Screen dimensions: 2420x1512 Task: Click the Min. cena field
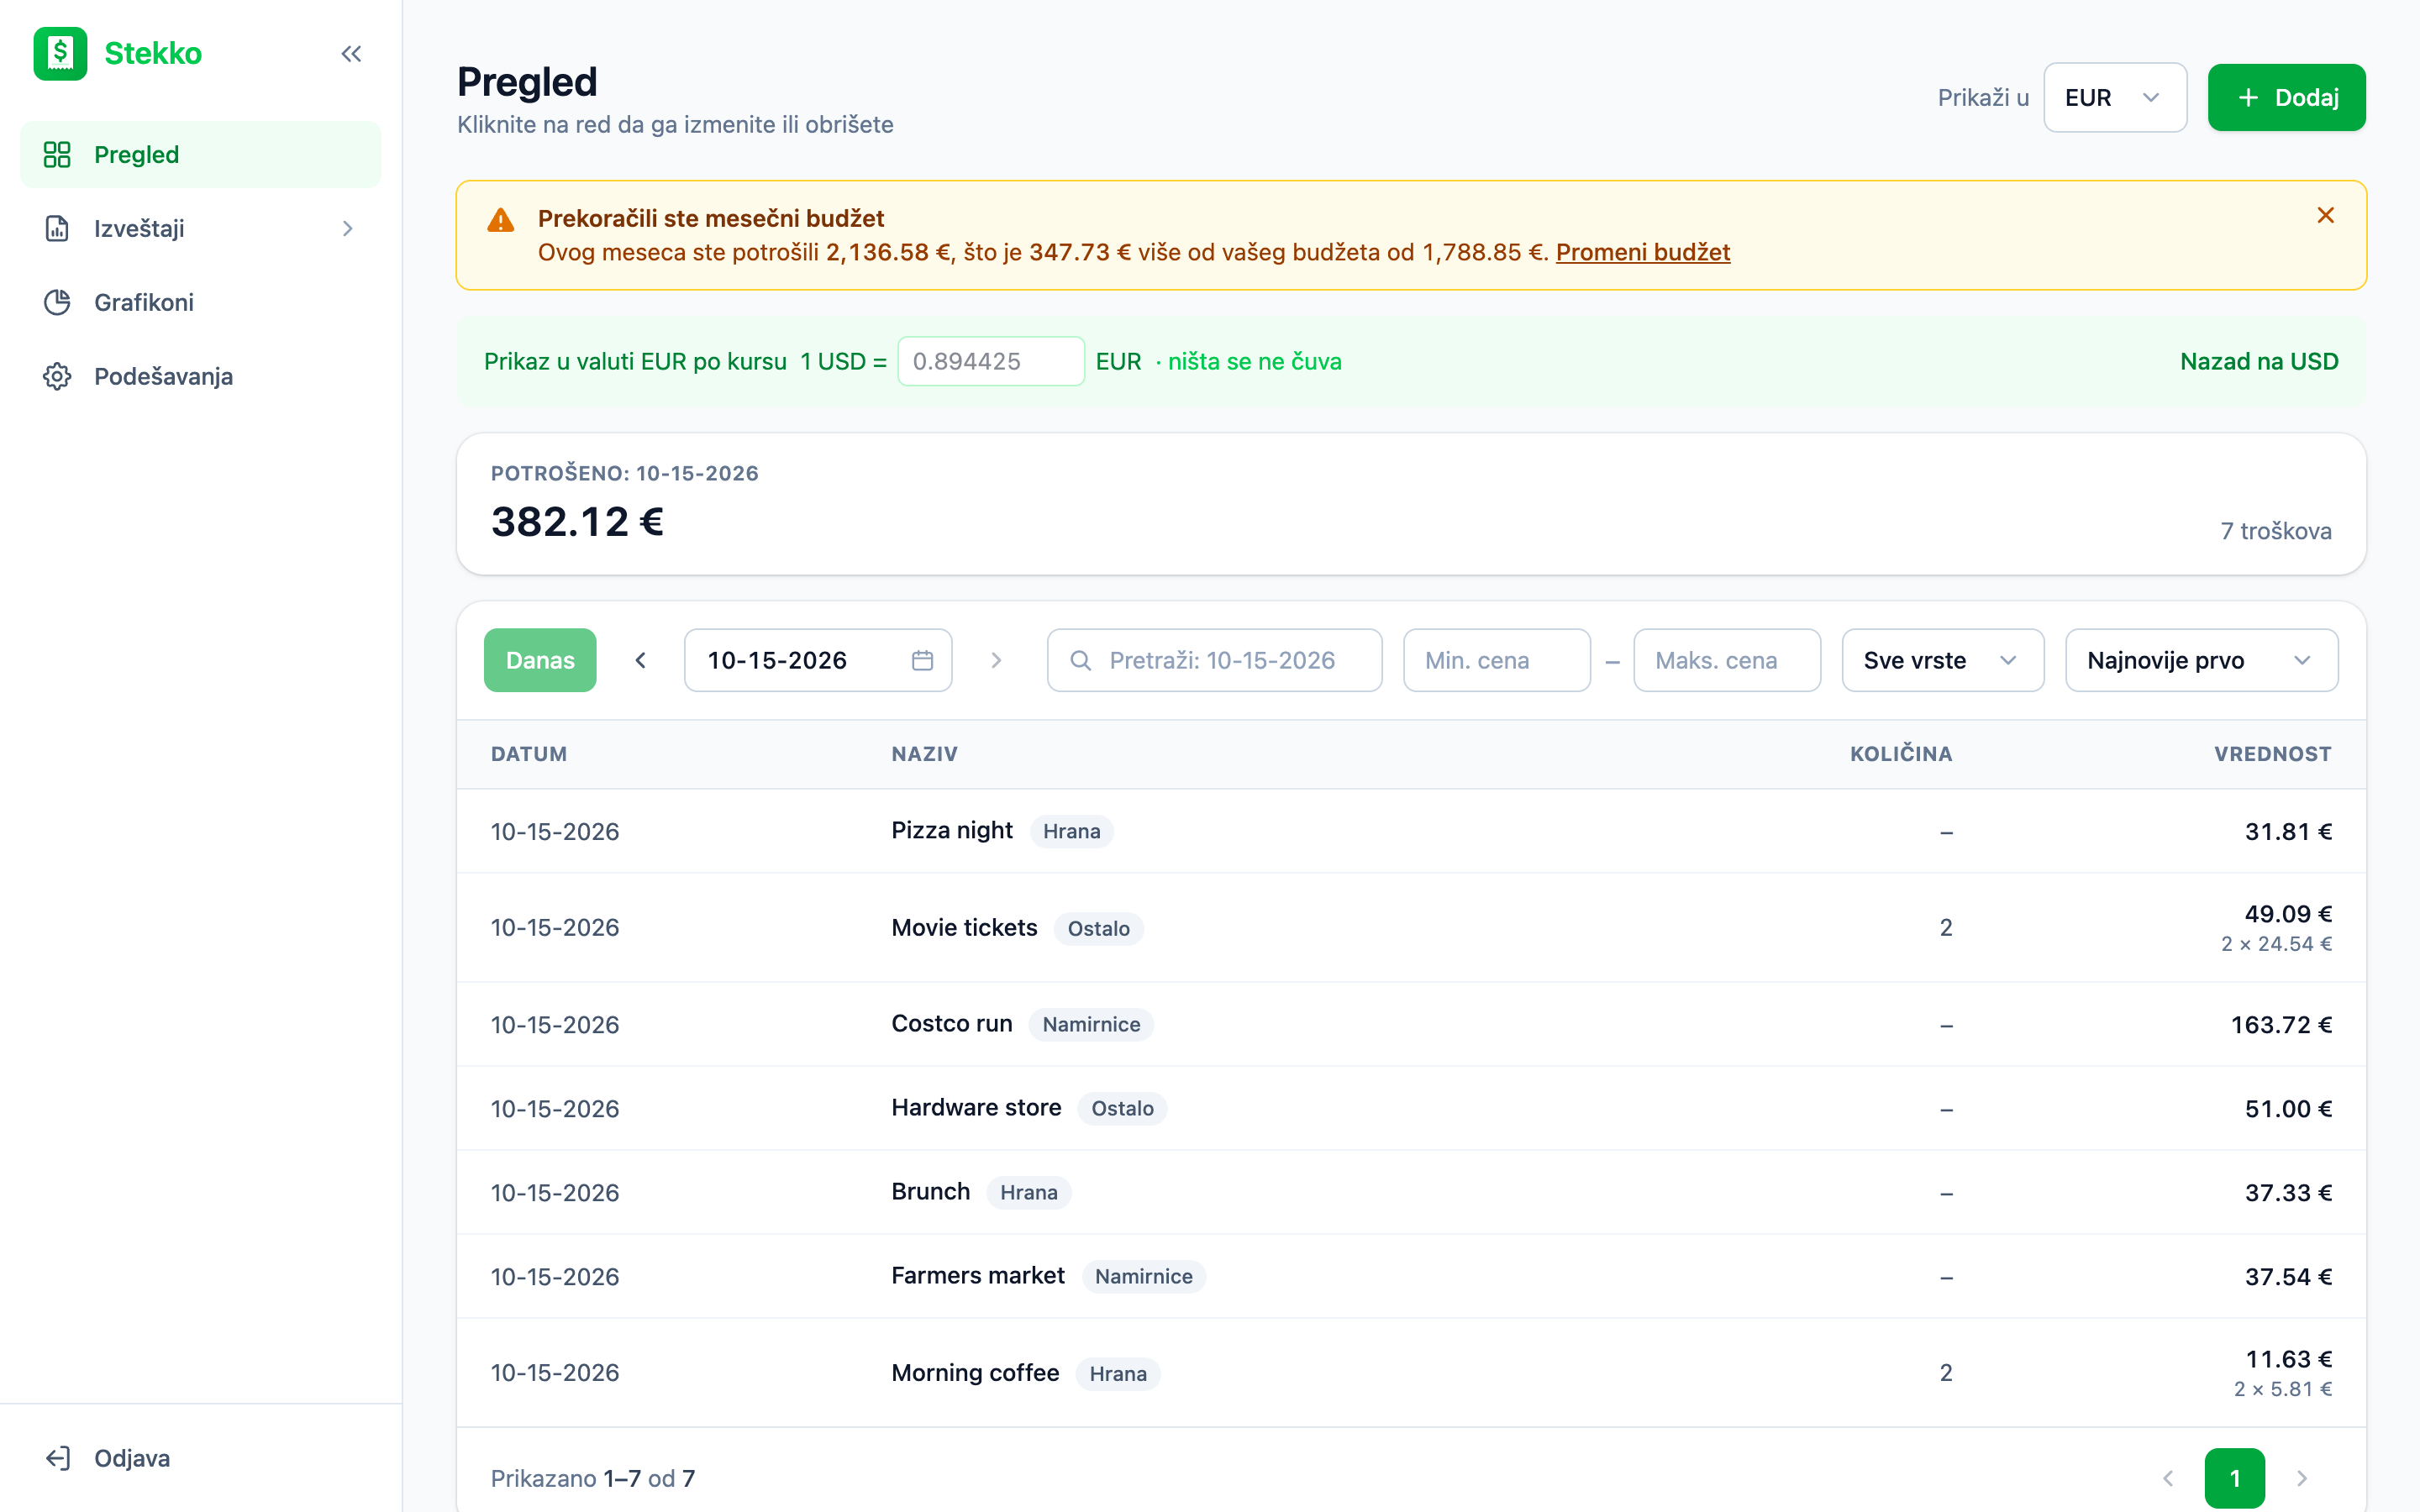click(1496, 660)
